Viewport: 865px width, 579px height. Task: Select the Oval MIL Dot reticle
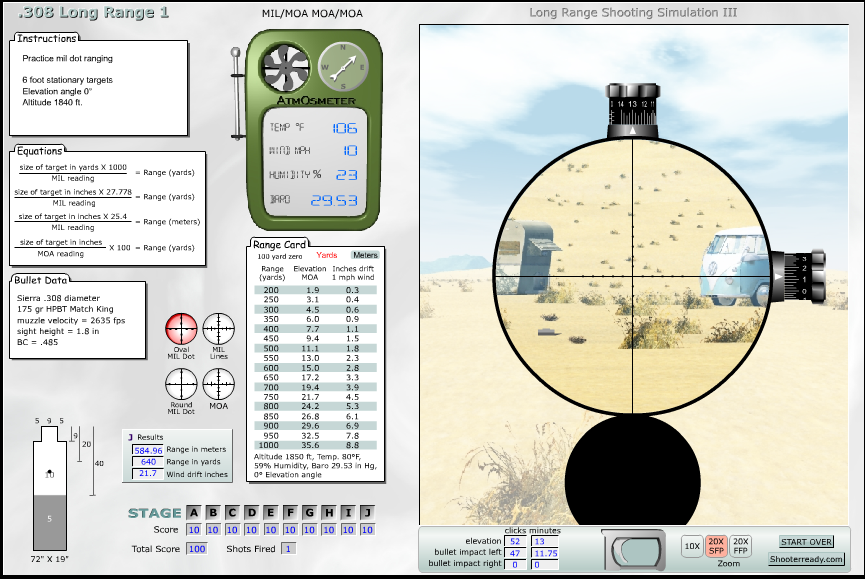182,329
